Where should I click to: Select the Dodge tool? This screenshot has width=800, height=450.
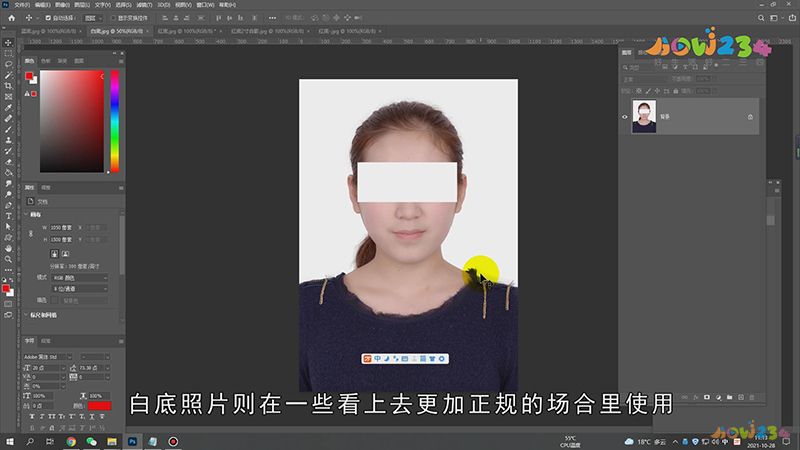click(8, 194)
